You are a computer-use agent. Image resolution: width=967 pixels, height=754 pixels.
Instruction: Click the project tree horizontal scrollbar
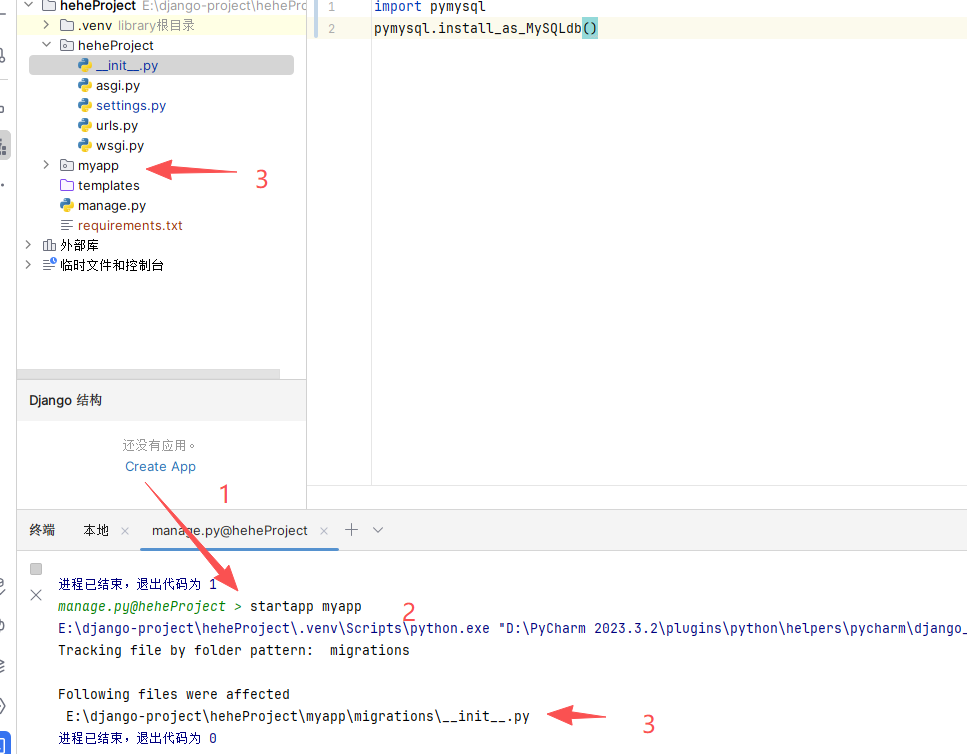click(x=149, y=374)
